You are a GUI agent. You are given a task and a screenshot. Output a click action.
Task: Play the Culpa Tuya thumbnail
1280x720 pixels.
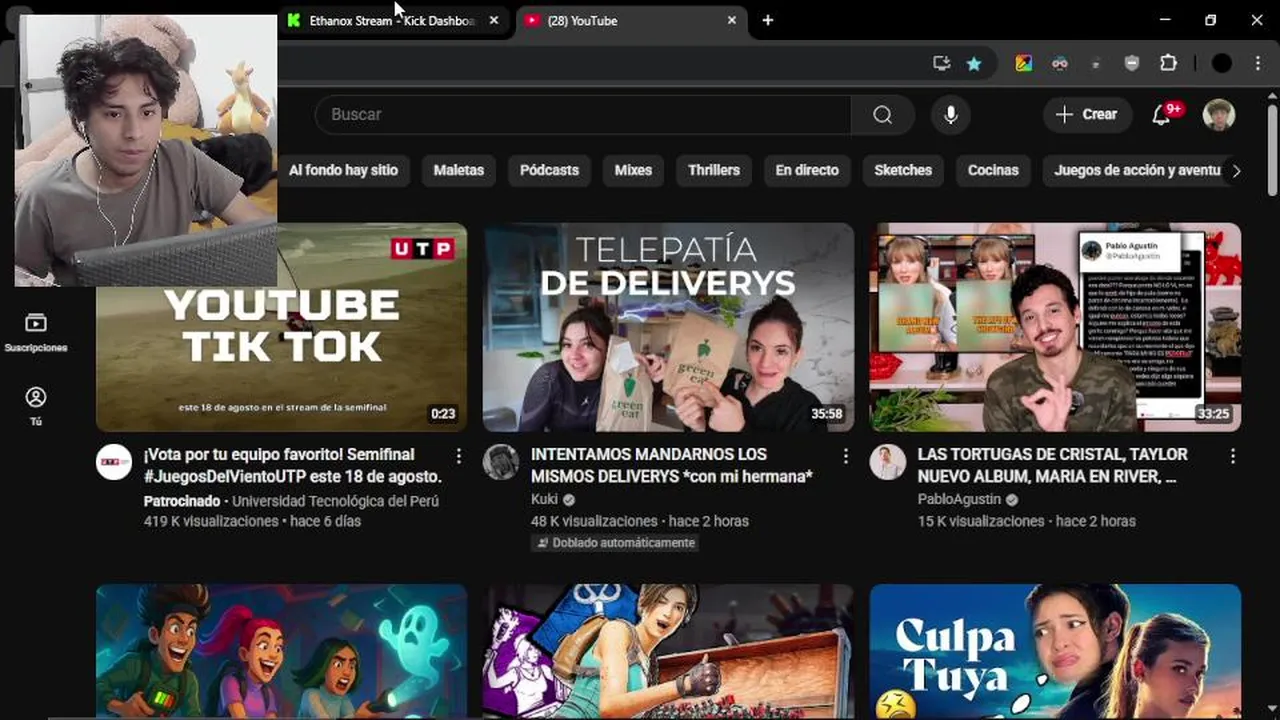pos(1055,651)
